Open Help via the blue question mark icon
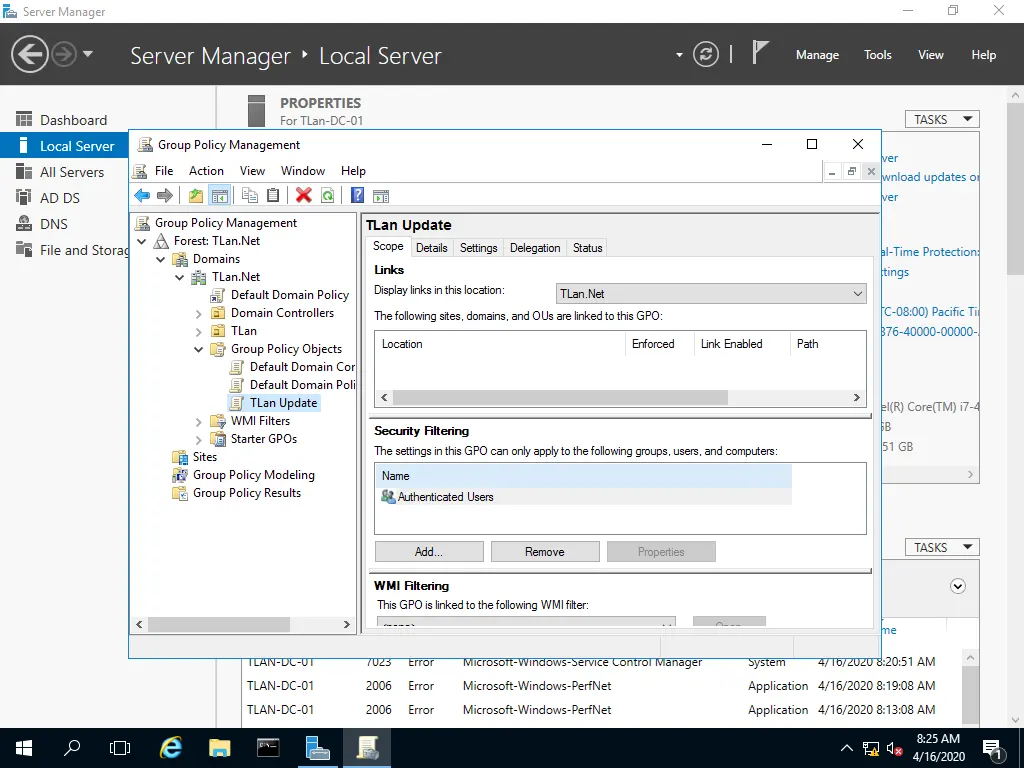Viewport: 1024px width, 768px height. pyautogui.click(x=357, y=195)
